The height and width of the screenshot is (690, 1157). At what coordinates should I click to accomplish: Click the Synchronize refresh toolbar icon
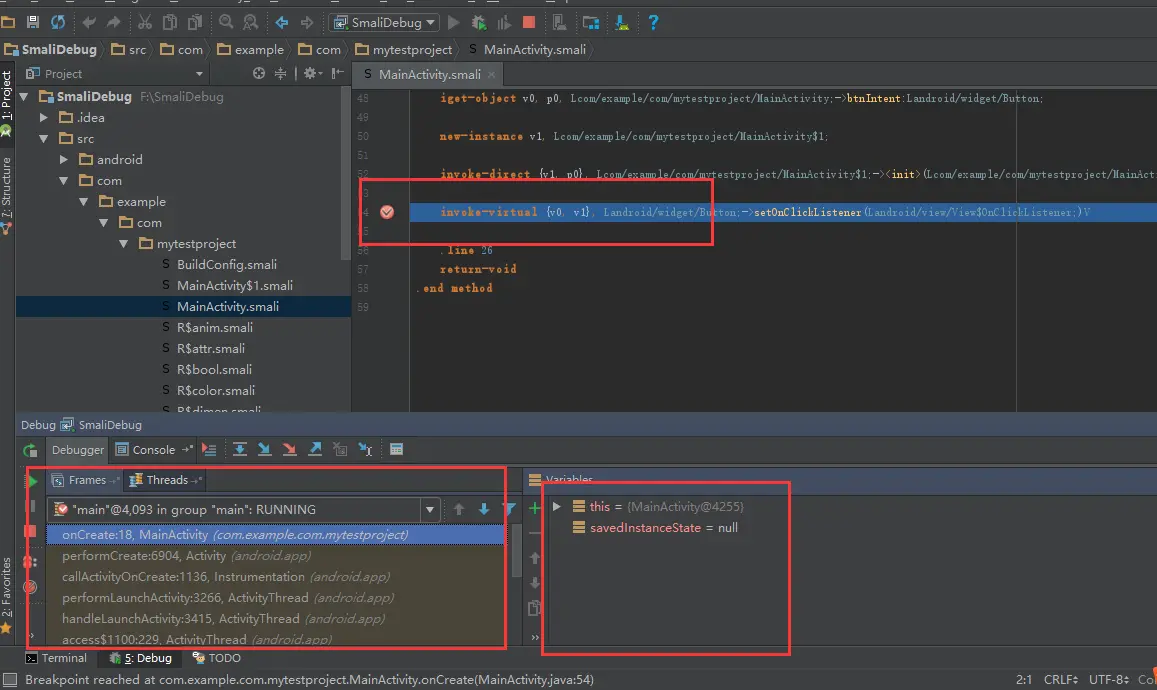[58, 22]
